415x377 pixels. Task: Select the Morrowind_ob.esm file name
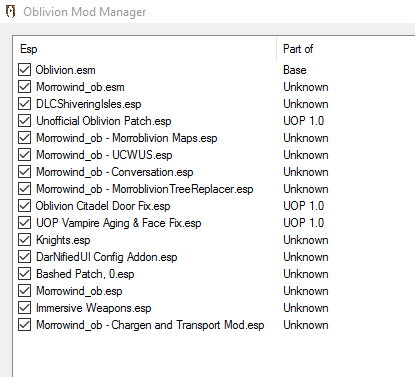tap(80, 87)
